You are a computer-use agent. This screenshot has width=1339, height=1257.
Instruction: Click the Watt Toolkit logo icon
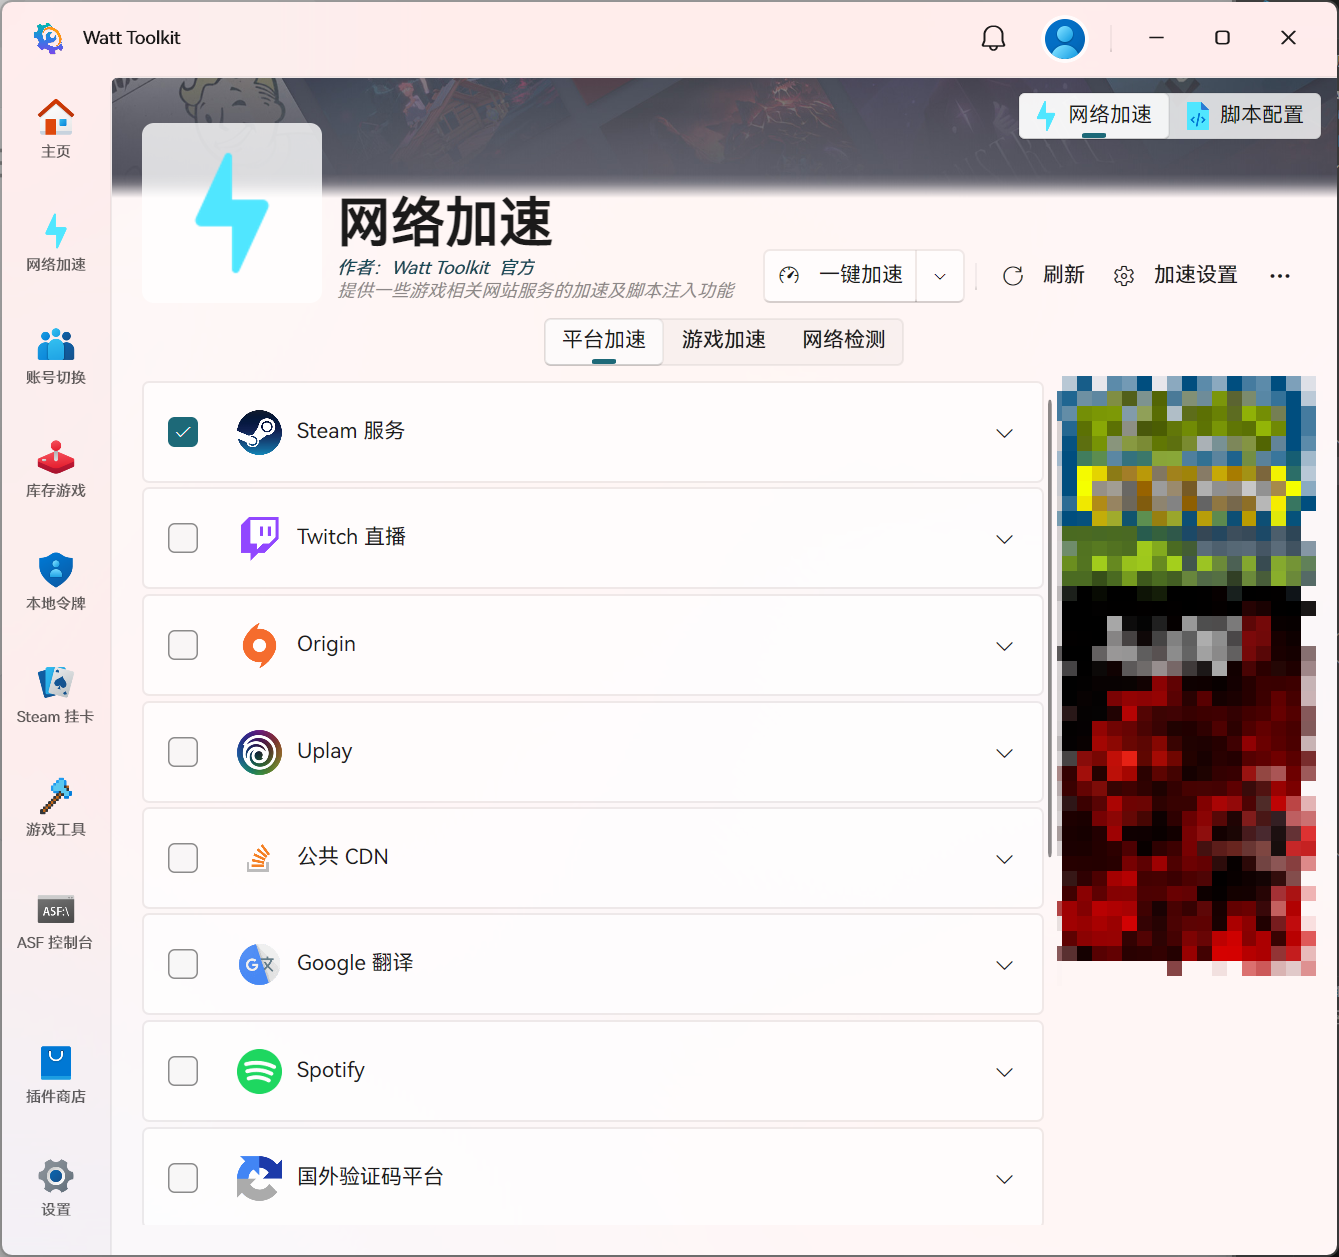[x=48, y=37]
